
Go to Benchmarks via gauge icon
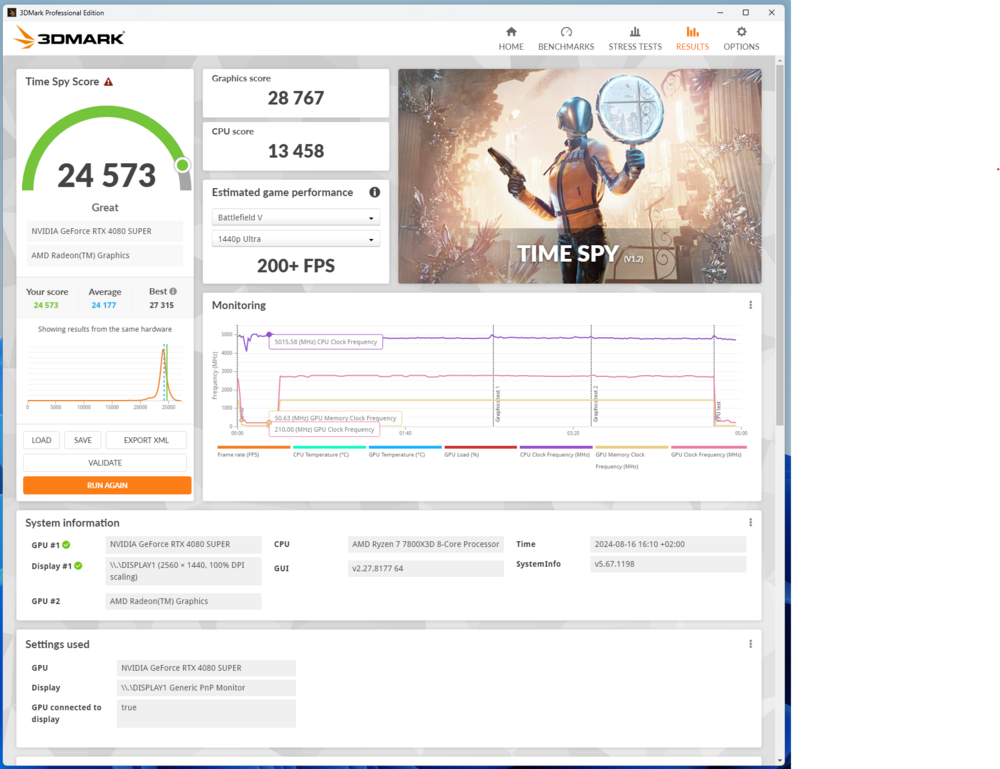[566, 32]
